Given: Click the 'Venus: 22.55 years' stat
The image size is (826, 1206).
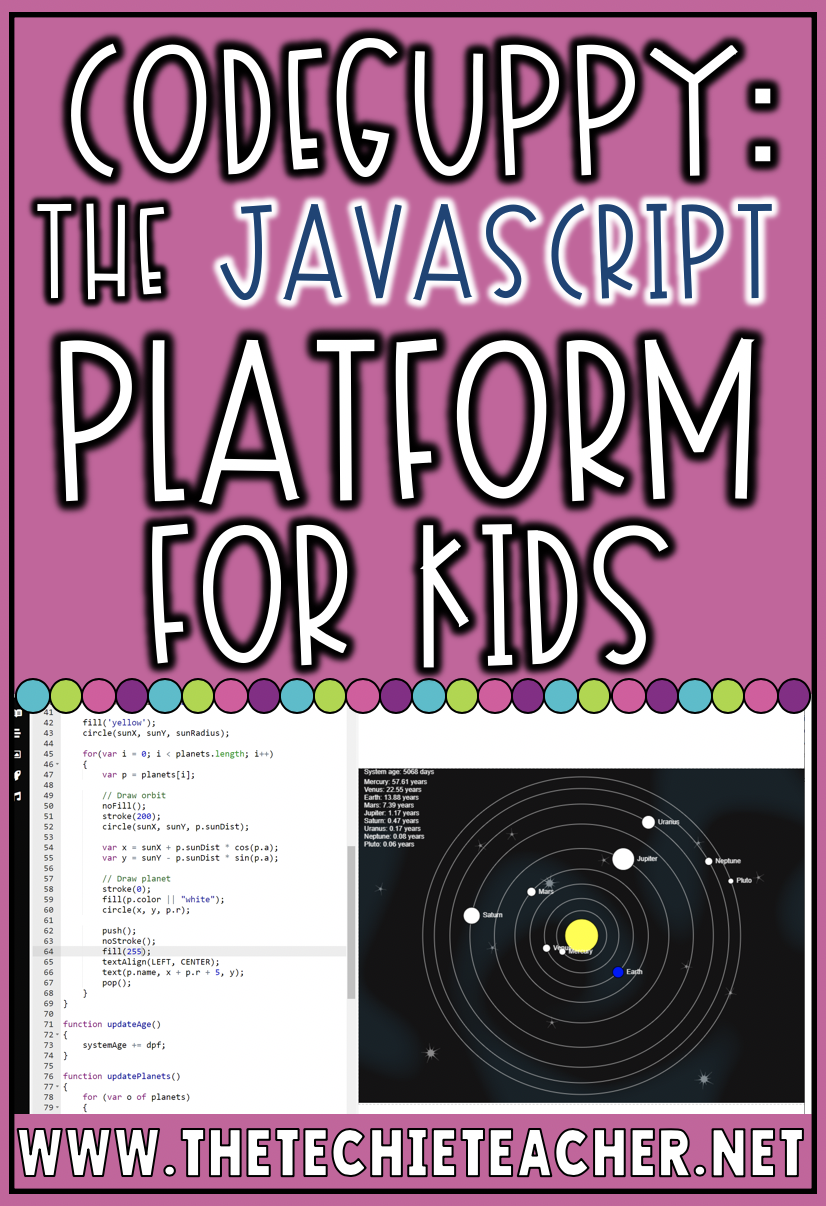Looking at the screenshot, I should [x=393, y=791].
